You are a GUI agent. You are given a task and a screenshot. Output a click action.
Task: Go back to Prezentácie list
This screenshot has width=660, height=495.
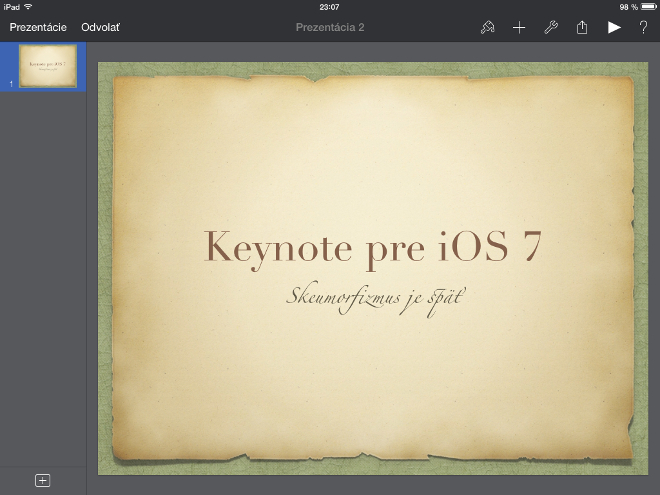(x=38, y=27)
